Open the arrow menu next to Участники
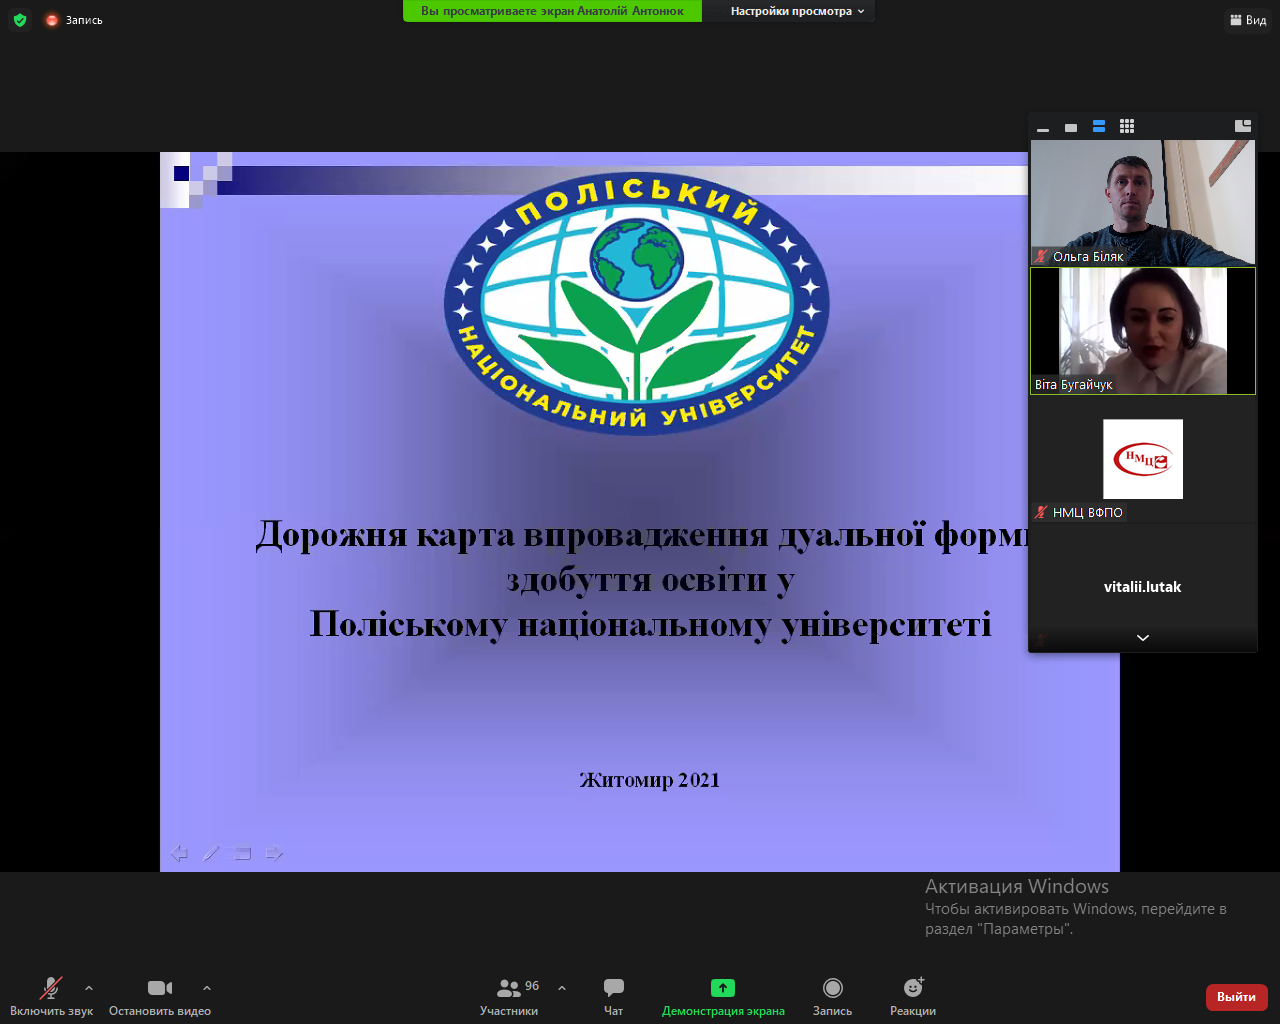This screenshot has height=1024, width=1280. [x=562, y=988]
